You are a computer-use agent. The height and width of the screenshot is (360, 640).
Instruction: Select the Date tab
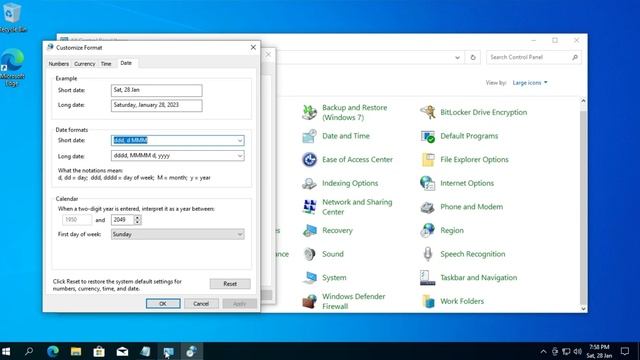click(126, 63)
